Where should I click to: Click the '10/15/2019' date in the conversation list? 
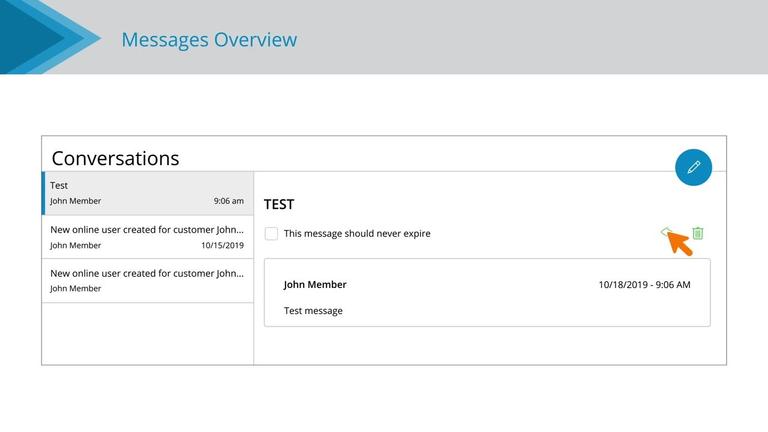222,245
